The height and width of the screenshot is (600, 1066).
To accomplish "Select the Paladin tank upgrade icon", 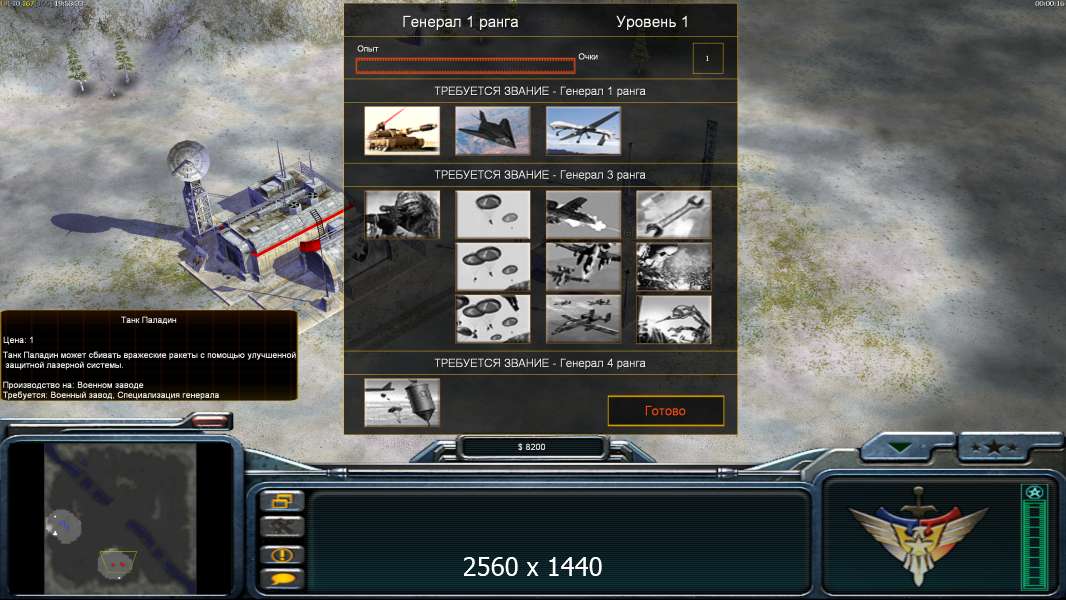I will (402, 130).
